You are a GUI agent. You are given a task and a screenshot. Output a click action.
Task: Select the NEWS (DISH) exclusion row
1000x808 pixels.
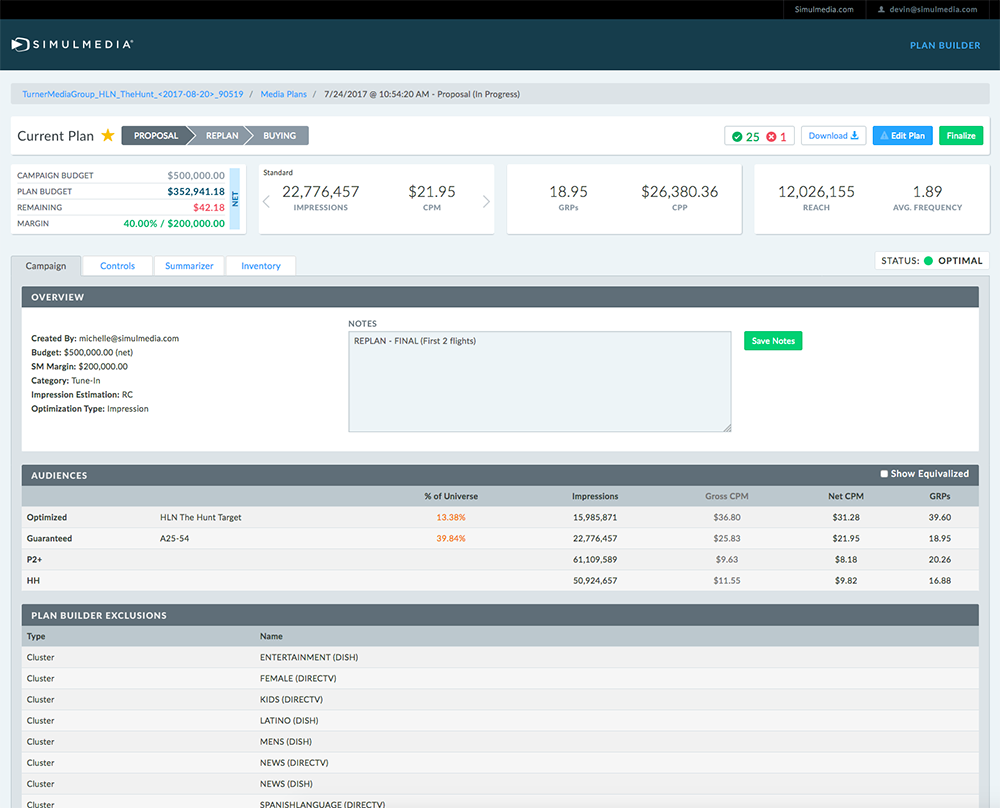pyautogui.click(x=500, y=784)
